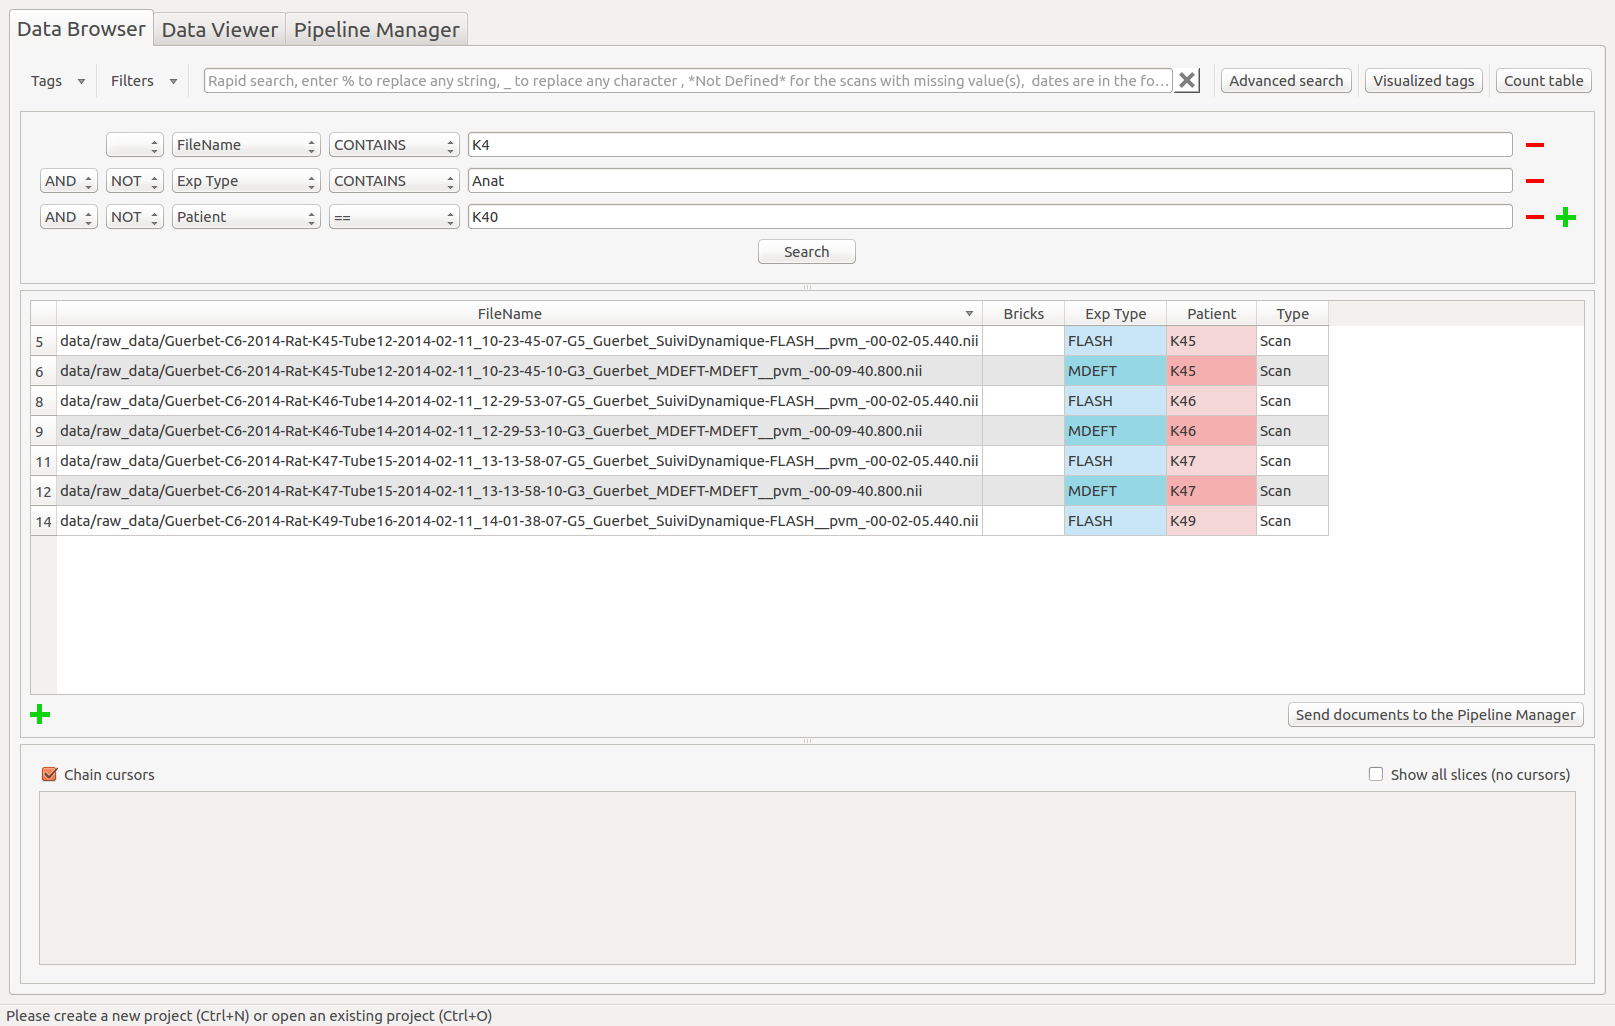Add a new search condition with the green plus

(1566, 217)
